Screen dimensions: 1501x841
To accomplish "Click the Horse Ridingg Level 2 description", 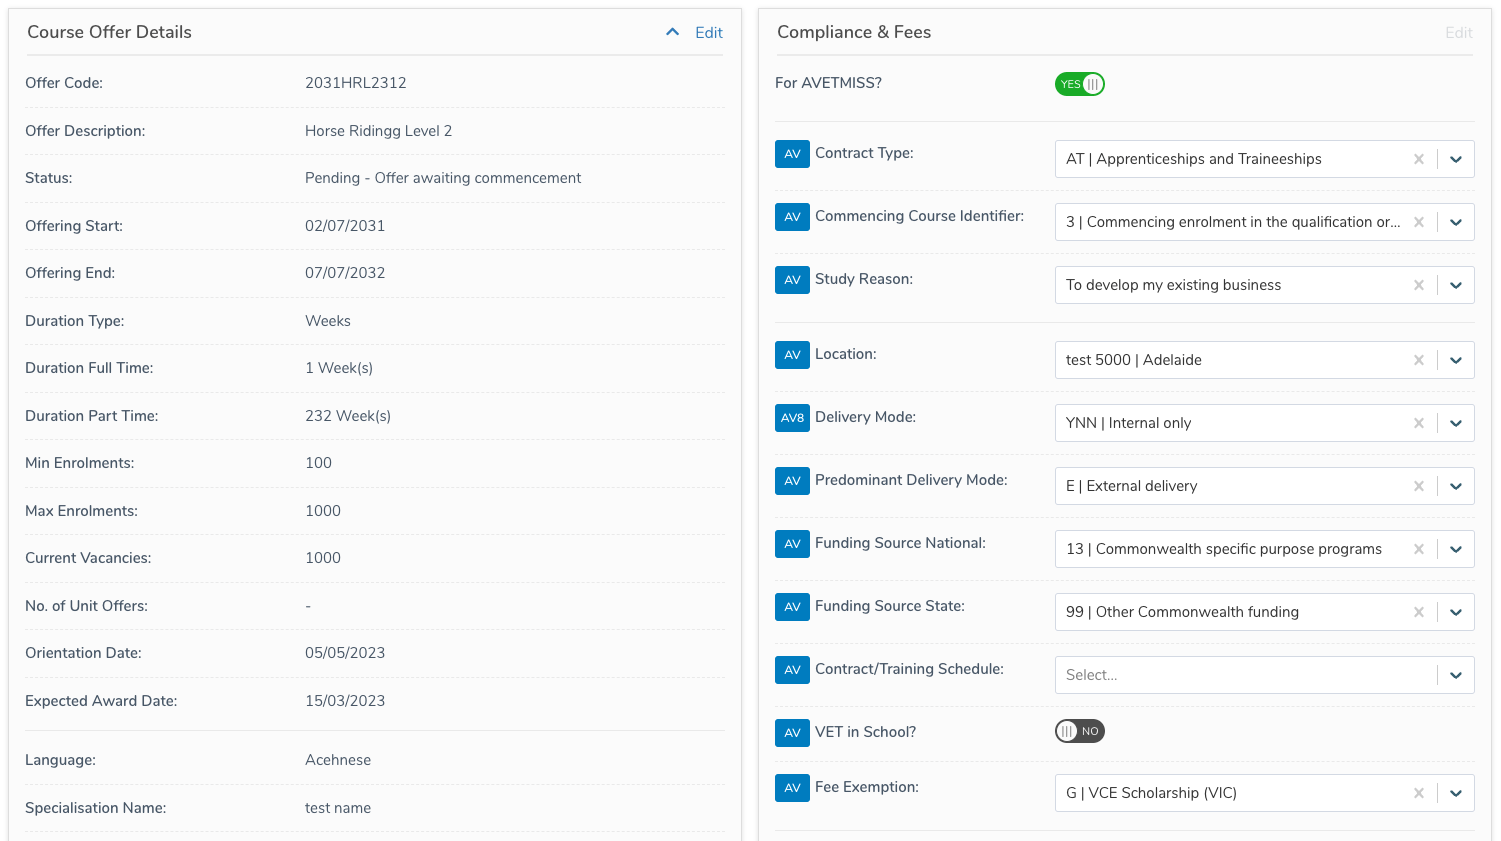I will pos(379,131).
